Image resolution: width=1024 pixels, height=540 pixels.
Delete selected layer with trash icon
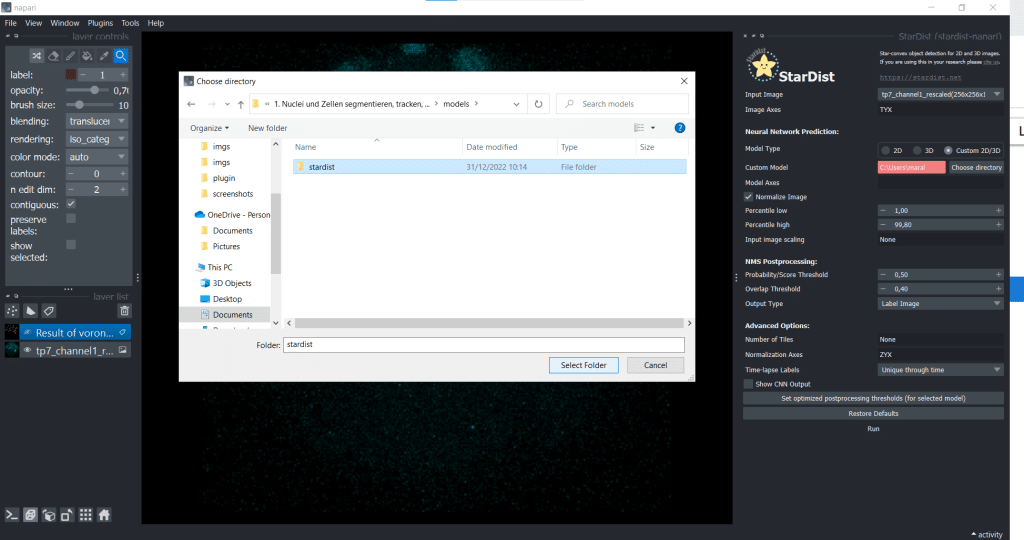124,311
